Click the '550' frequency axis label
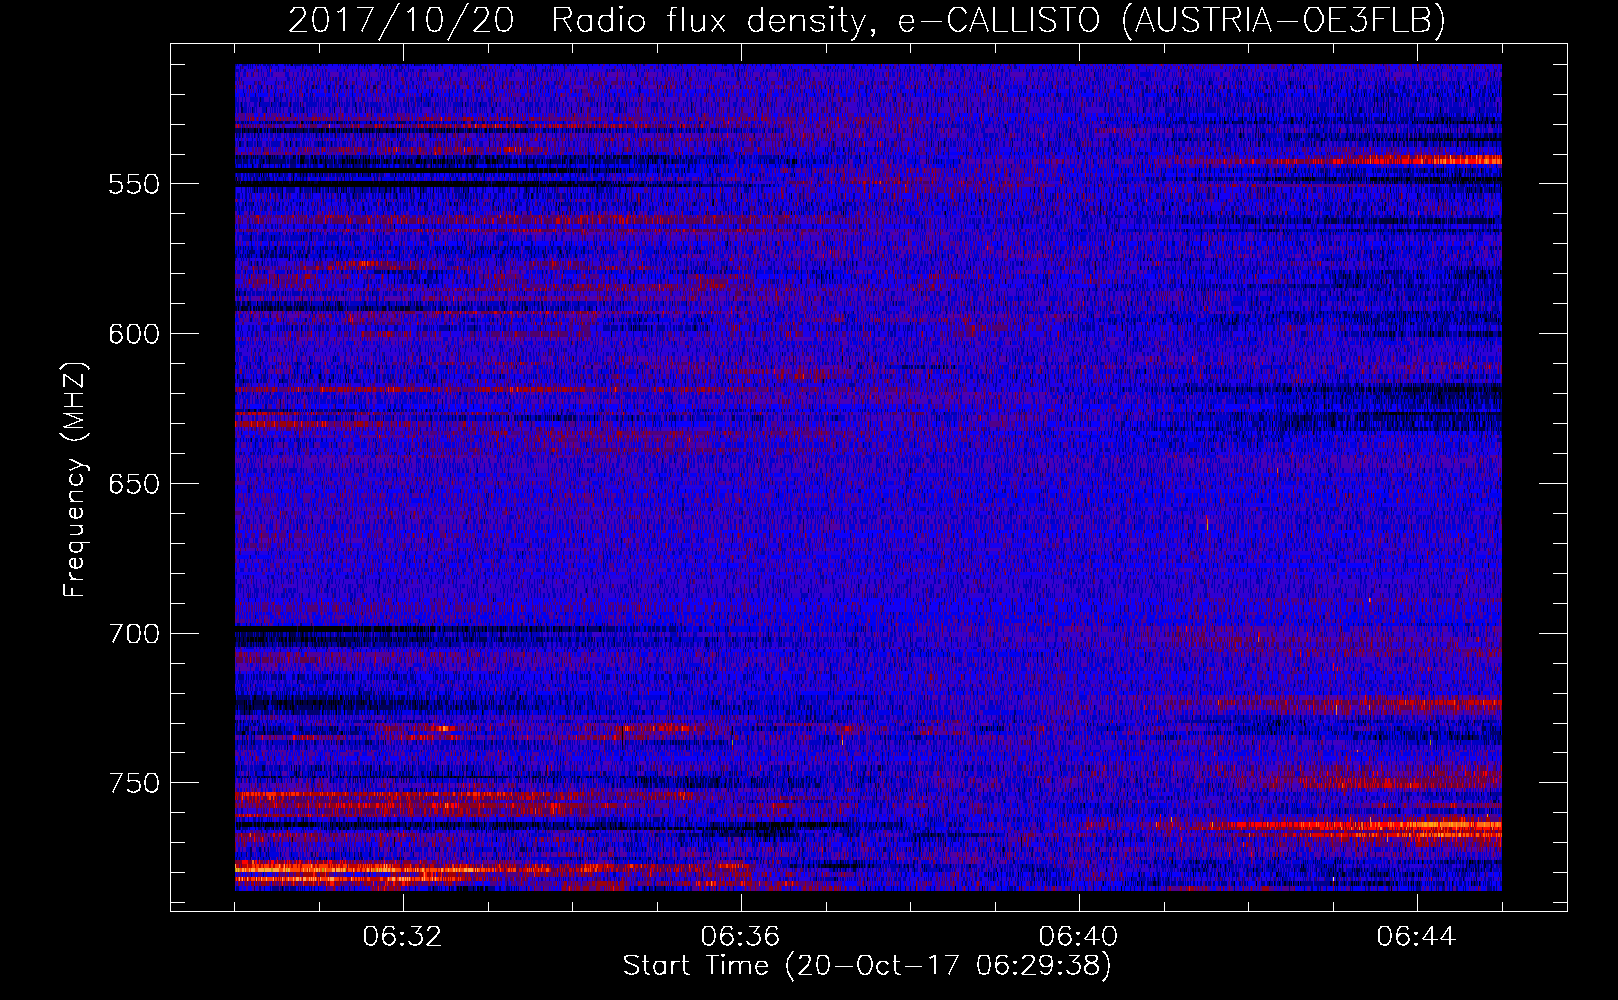The image size is (1618, 1000). (133, 186)
